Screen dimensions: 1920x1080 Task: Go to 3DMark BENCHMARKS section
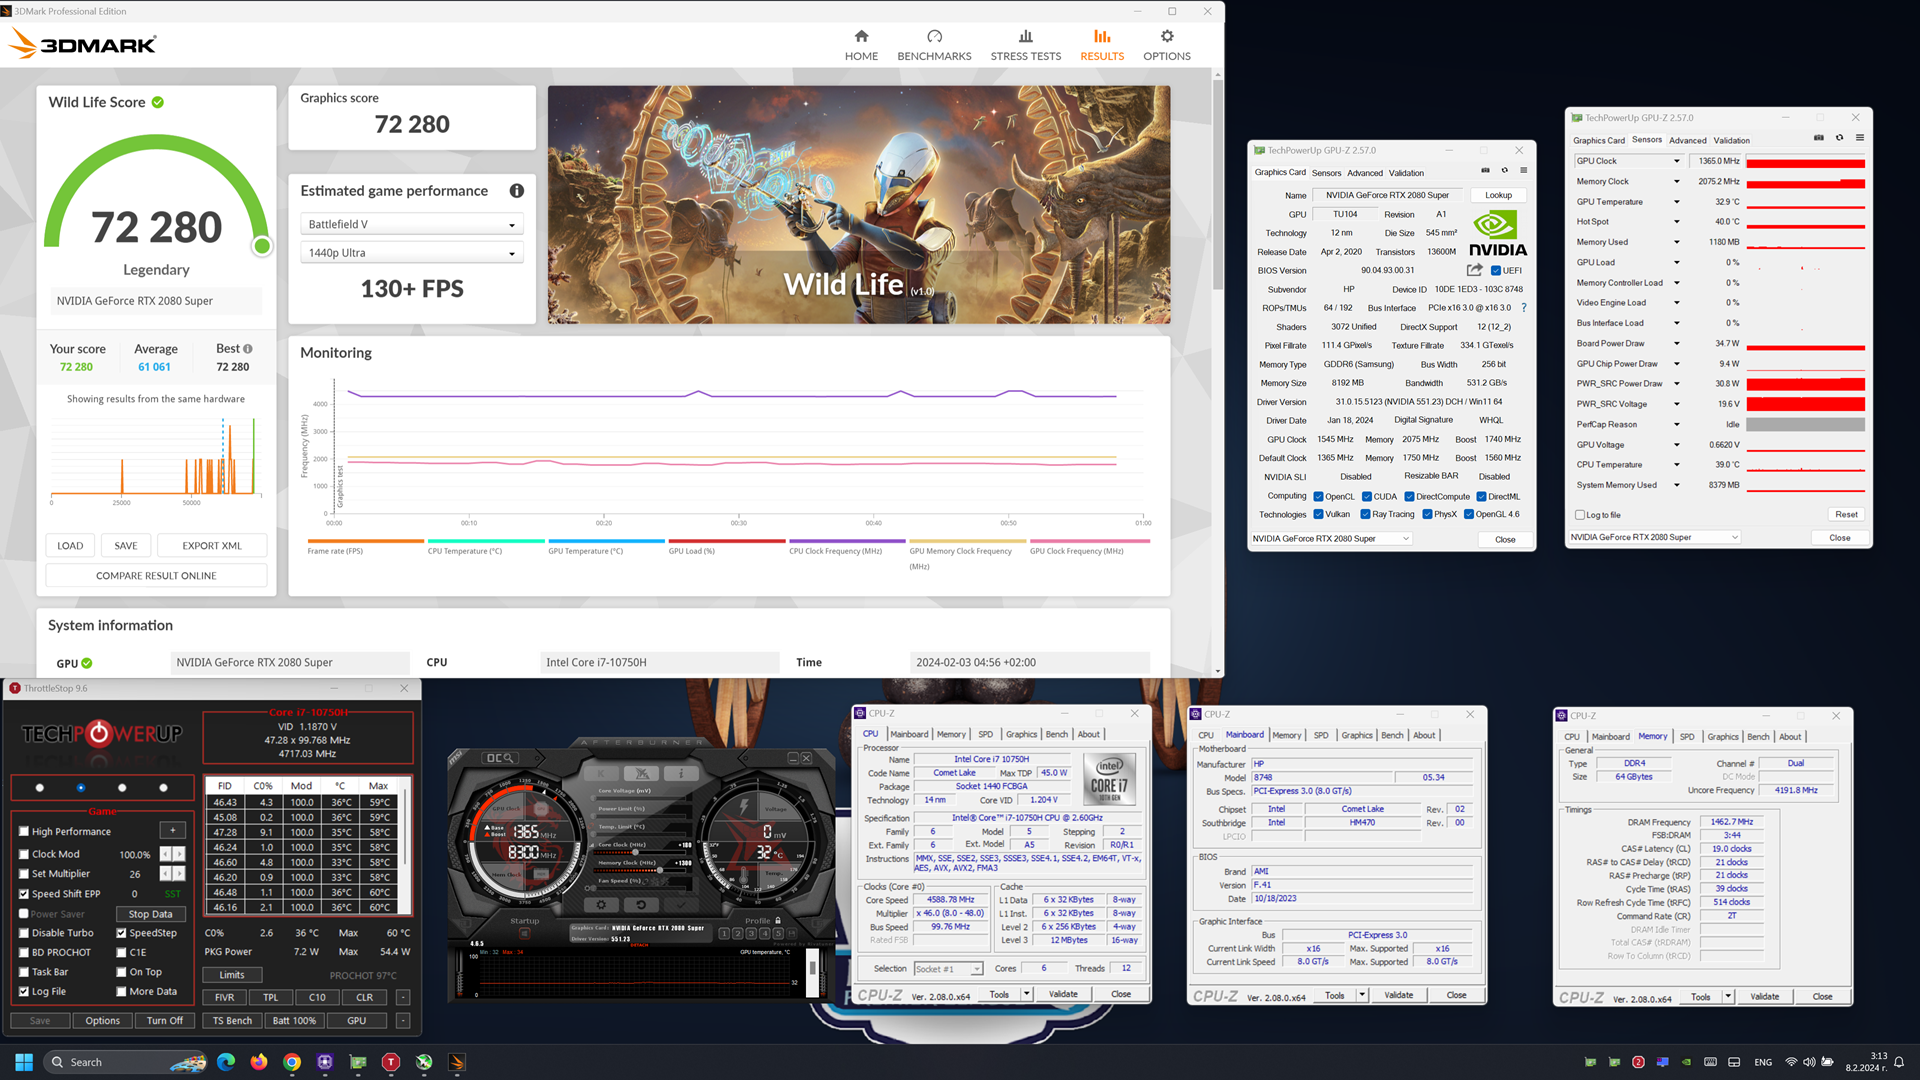click(934, 45)
